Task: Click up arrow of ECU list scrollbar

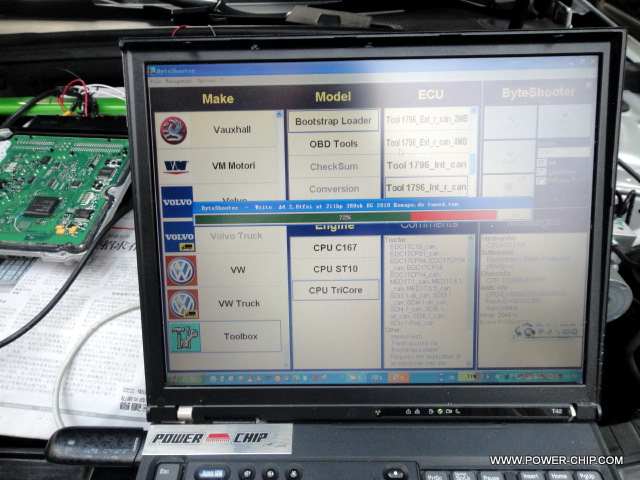Action: 474,111
